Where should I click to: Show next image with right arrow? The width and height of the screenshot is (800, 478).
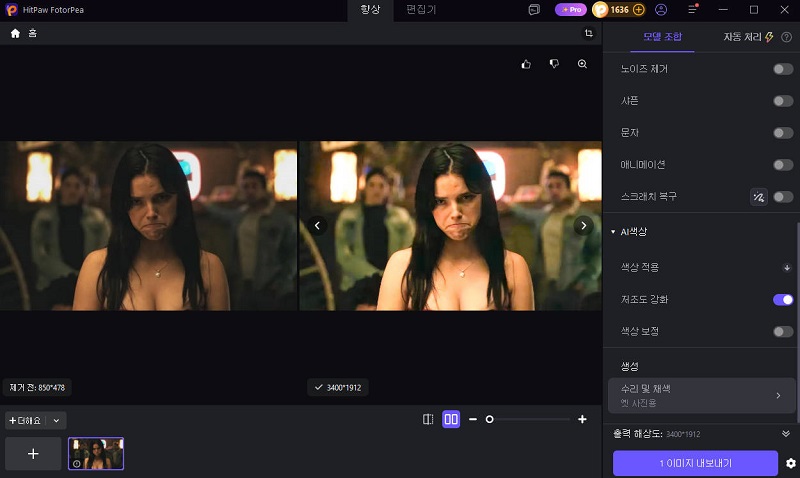pyautogui.click(x=584, y=225)
